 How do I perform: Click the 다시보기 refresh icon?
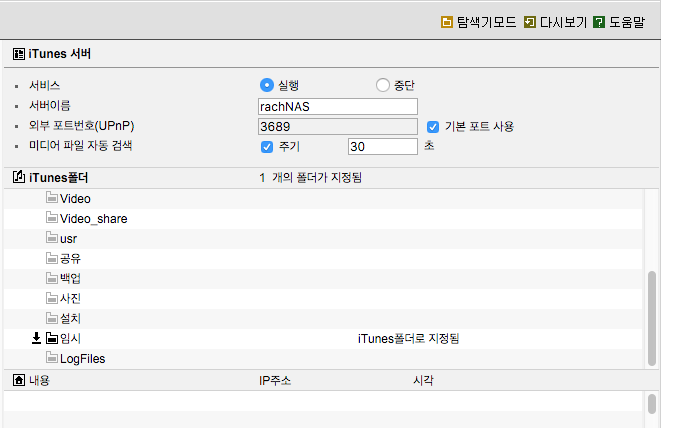tap(529, 22)
